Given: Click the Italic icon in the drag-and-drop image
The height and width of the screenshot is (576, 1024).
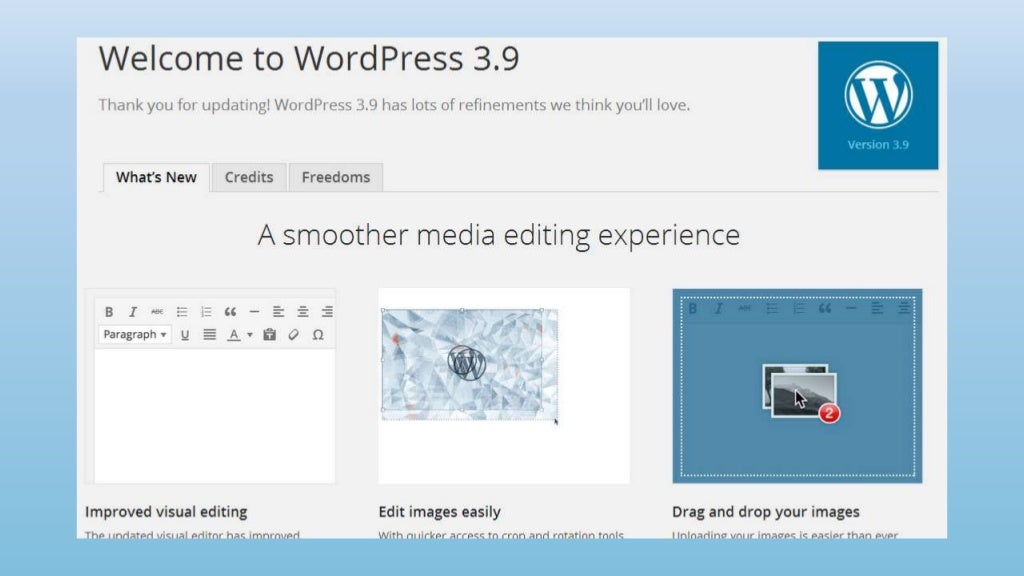Looking at the screenshot, I should point(718,308).
